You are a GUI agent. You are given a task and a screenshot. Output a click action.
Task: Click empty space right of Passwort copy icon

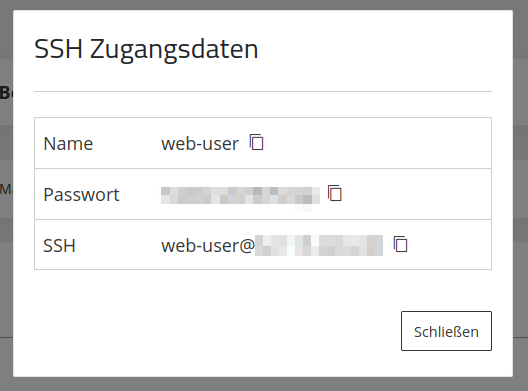[417, 194]
